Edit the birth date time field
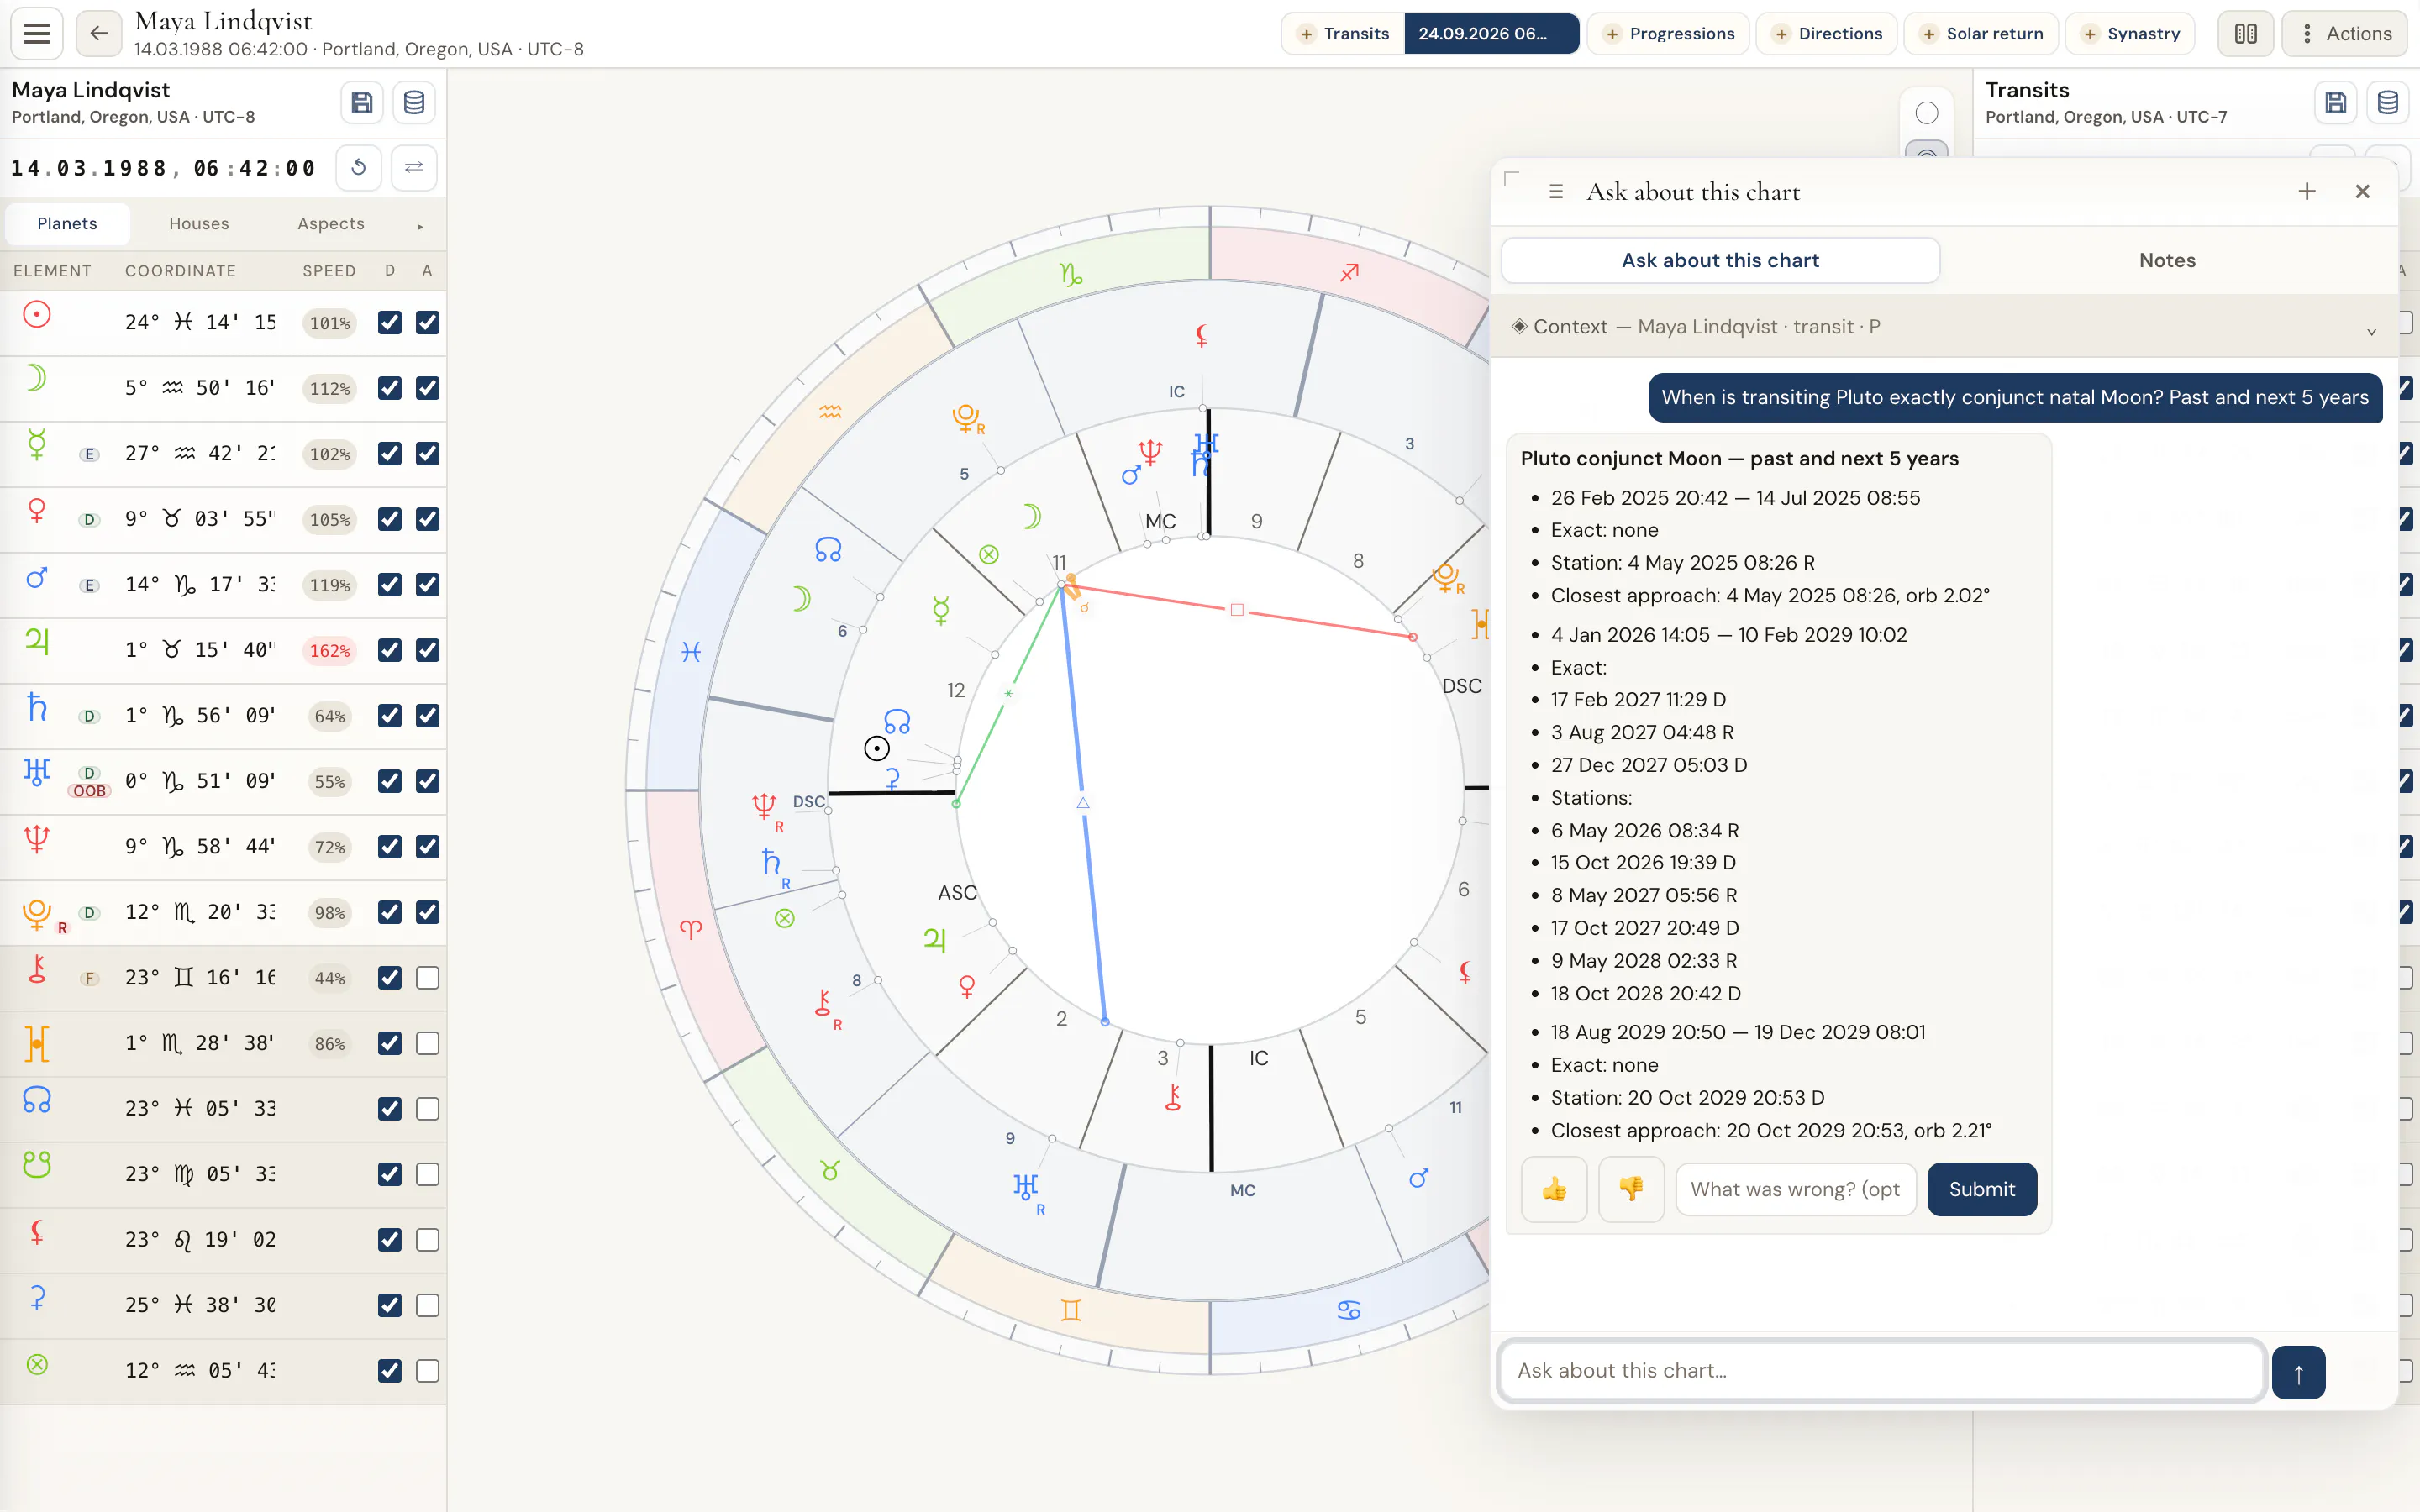 163,168
